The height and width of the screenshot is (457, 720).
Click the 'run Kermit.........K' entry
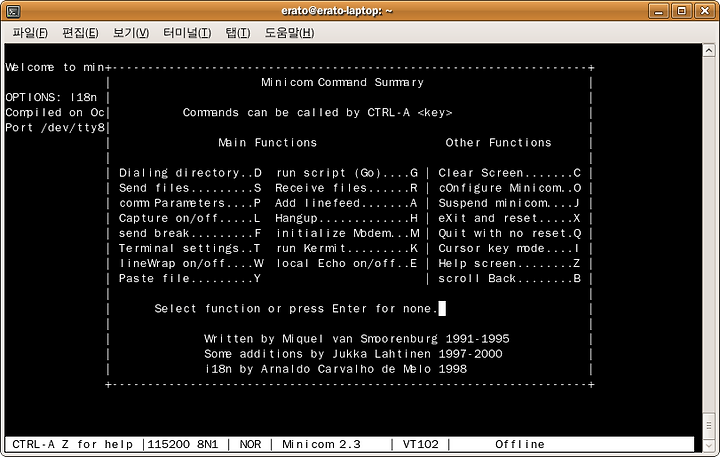(347, 248)
